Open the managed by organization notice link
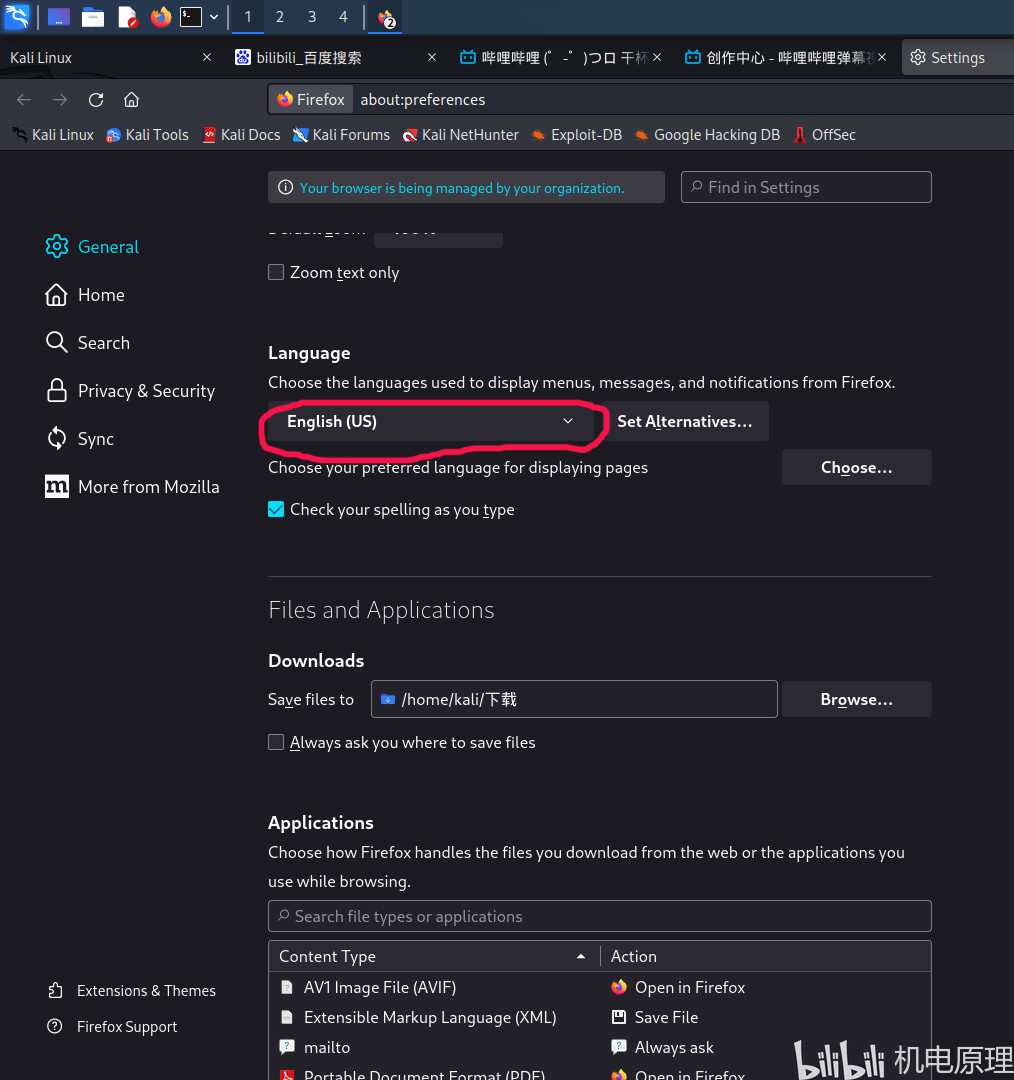Viewport: 1014px width, 1080px height. [x=462, y=188]
